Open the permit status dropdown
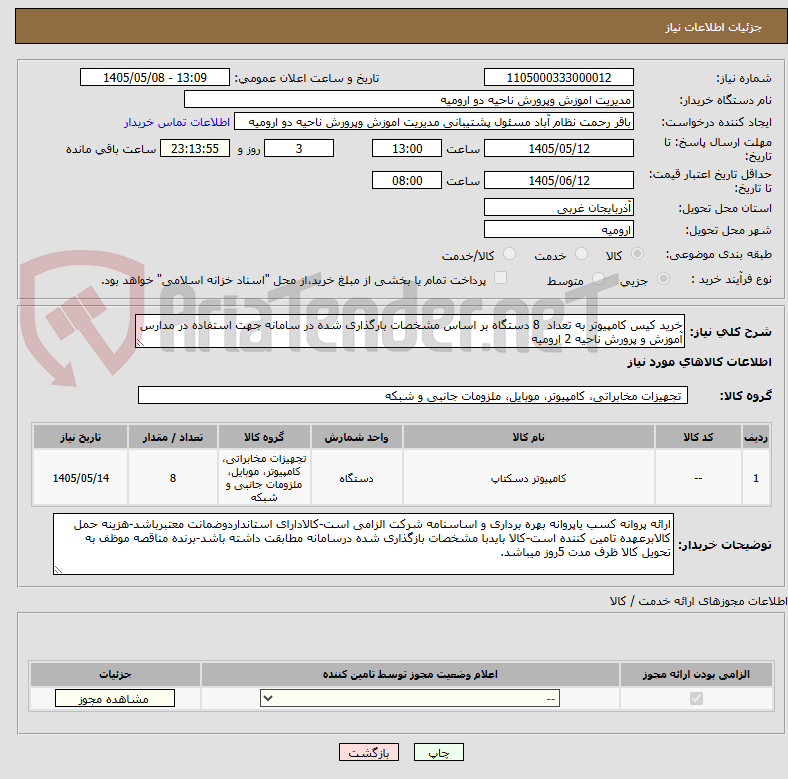Screen dimensions: 788x779 (410, 699)
